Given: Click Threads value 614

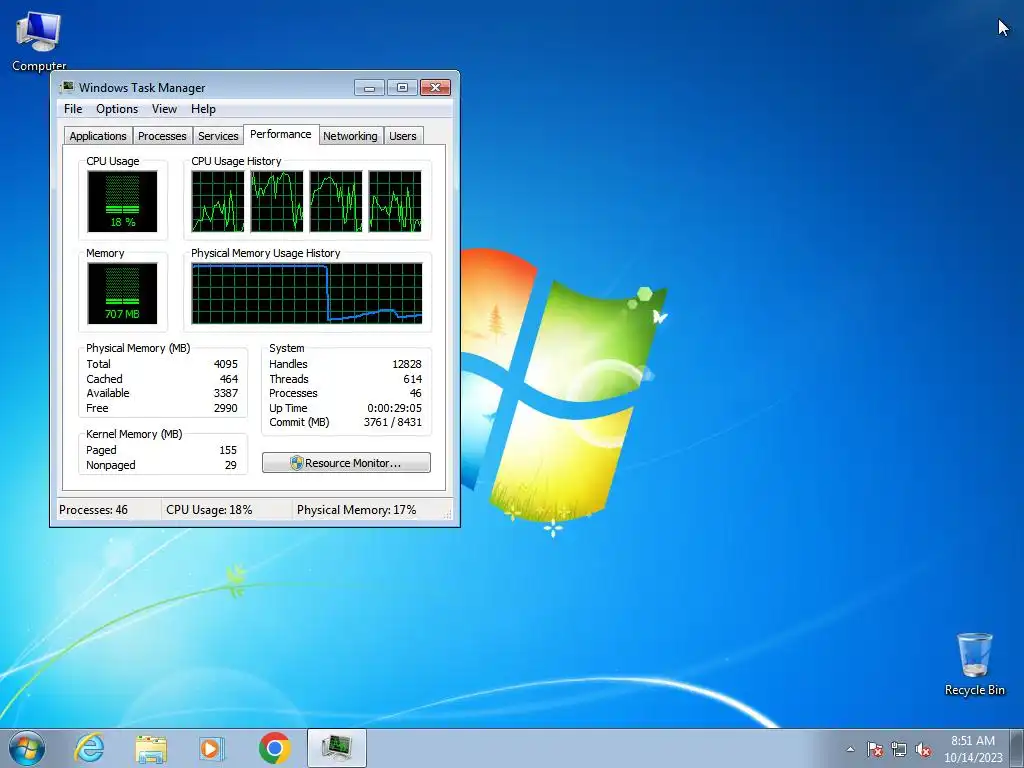Looking at the screenshot, I should [413, 379].
